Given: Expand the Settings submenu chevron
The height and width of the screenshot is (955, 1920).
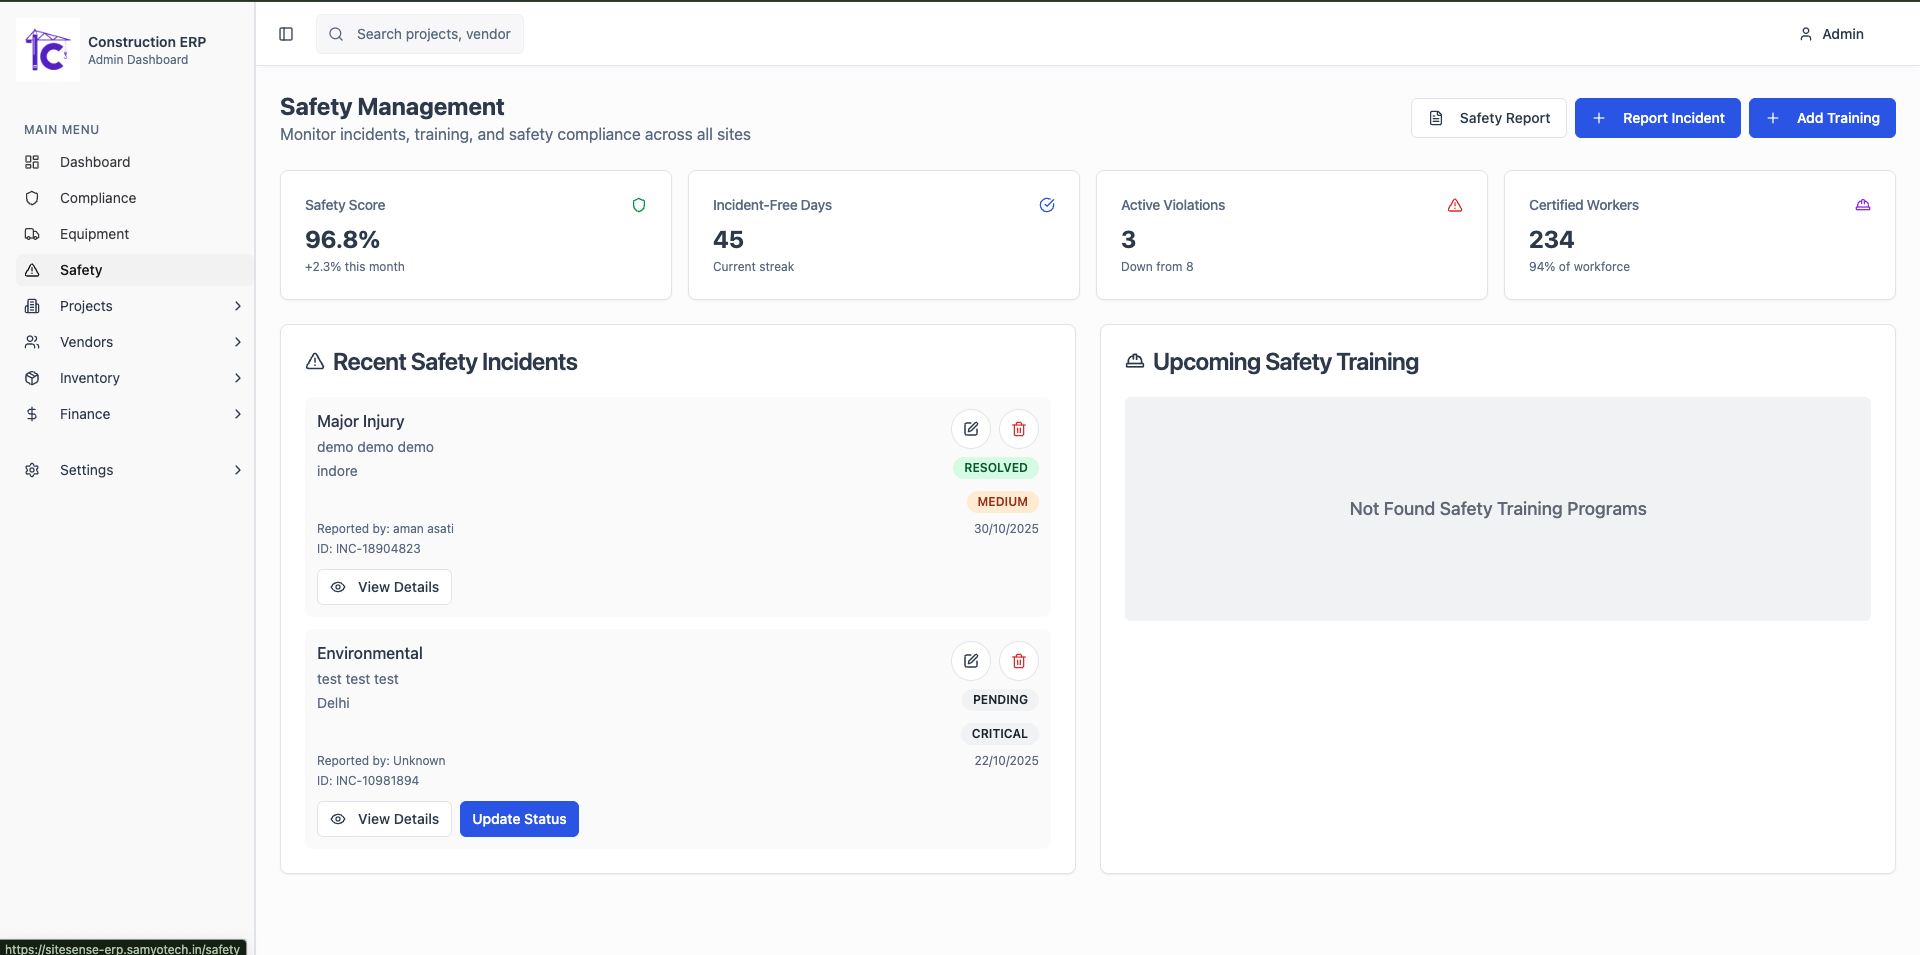Looking at the screenshot, I should coord(238,470).
